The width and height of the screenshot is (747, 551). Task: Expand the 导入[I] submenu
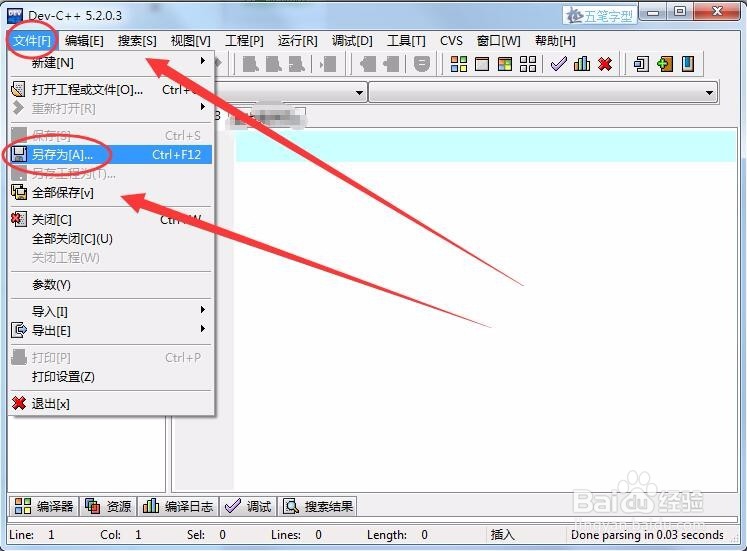point(111,311)
